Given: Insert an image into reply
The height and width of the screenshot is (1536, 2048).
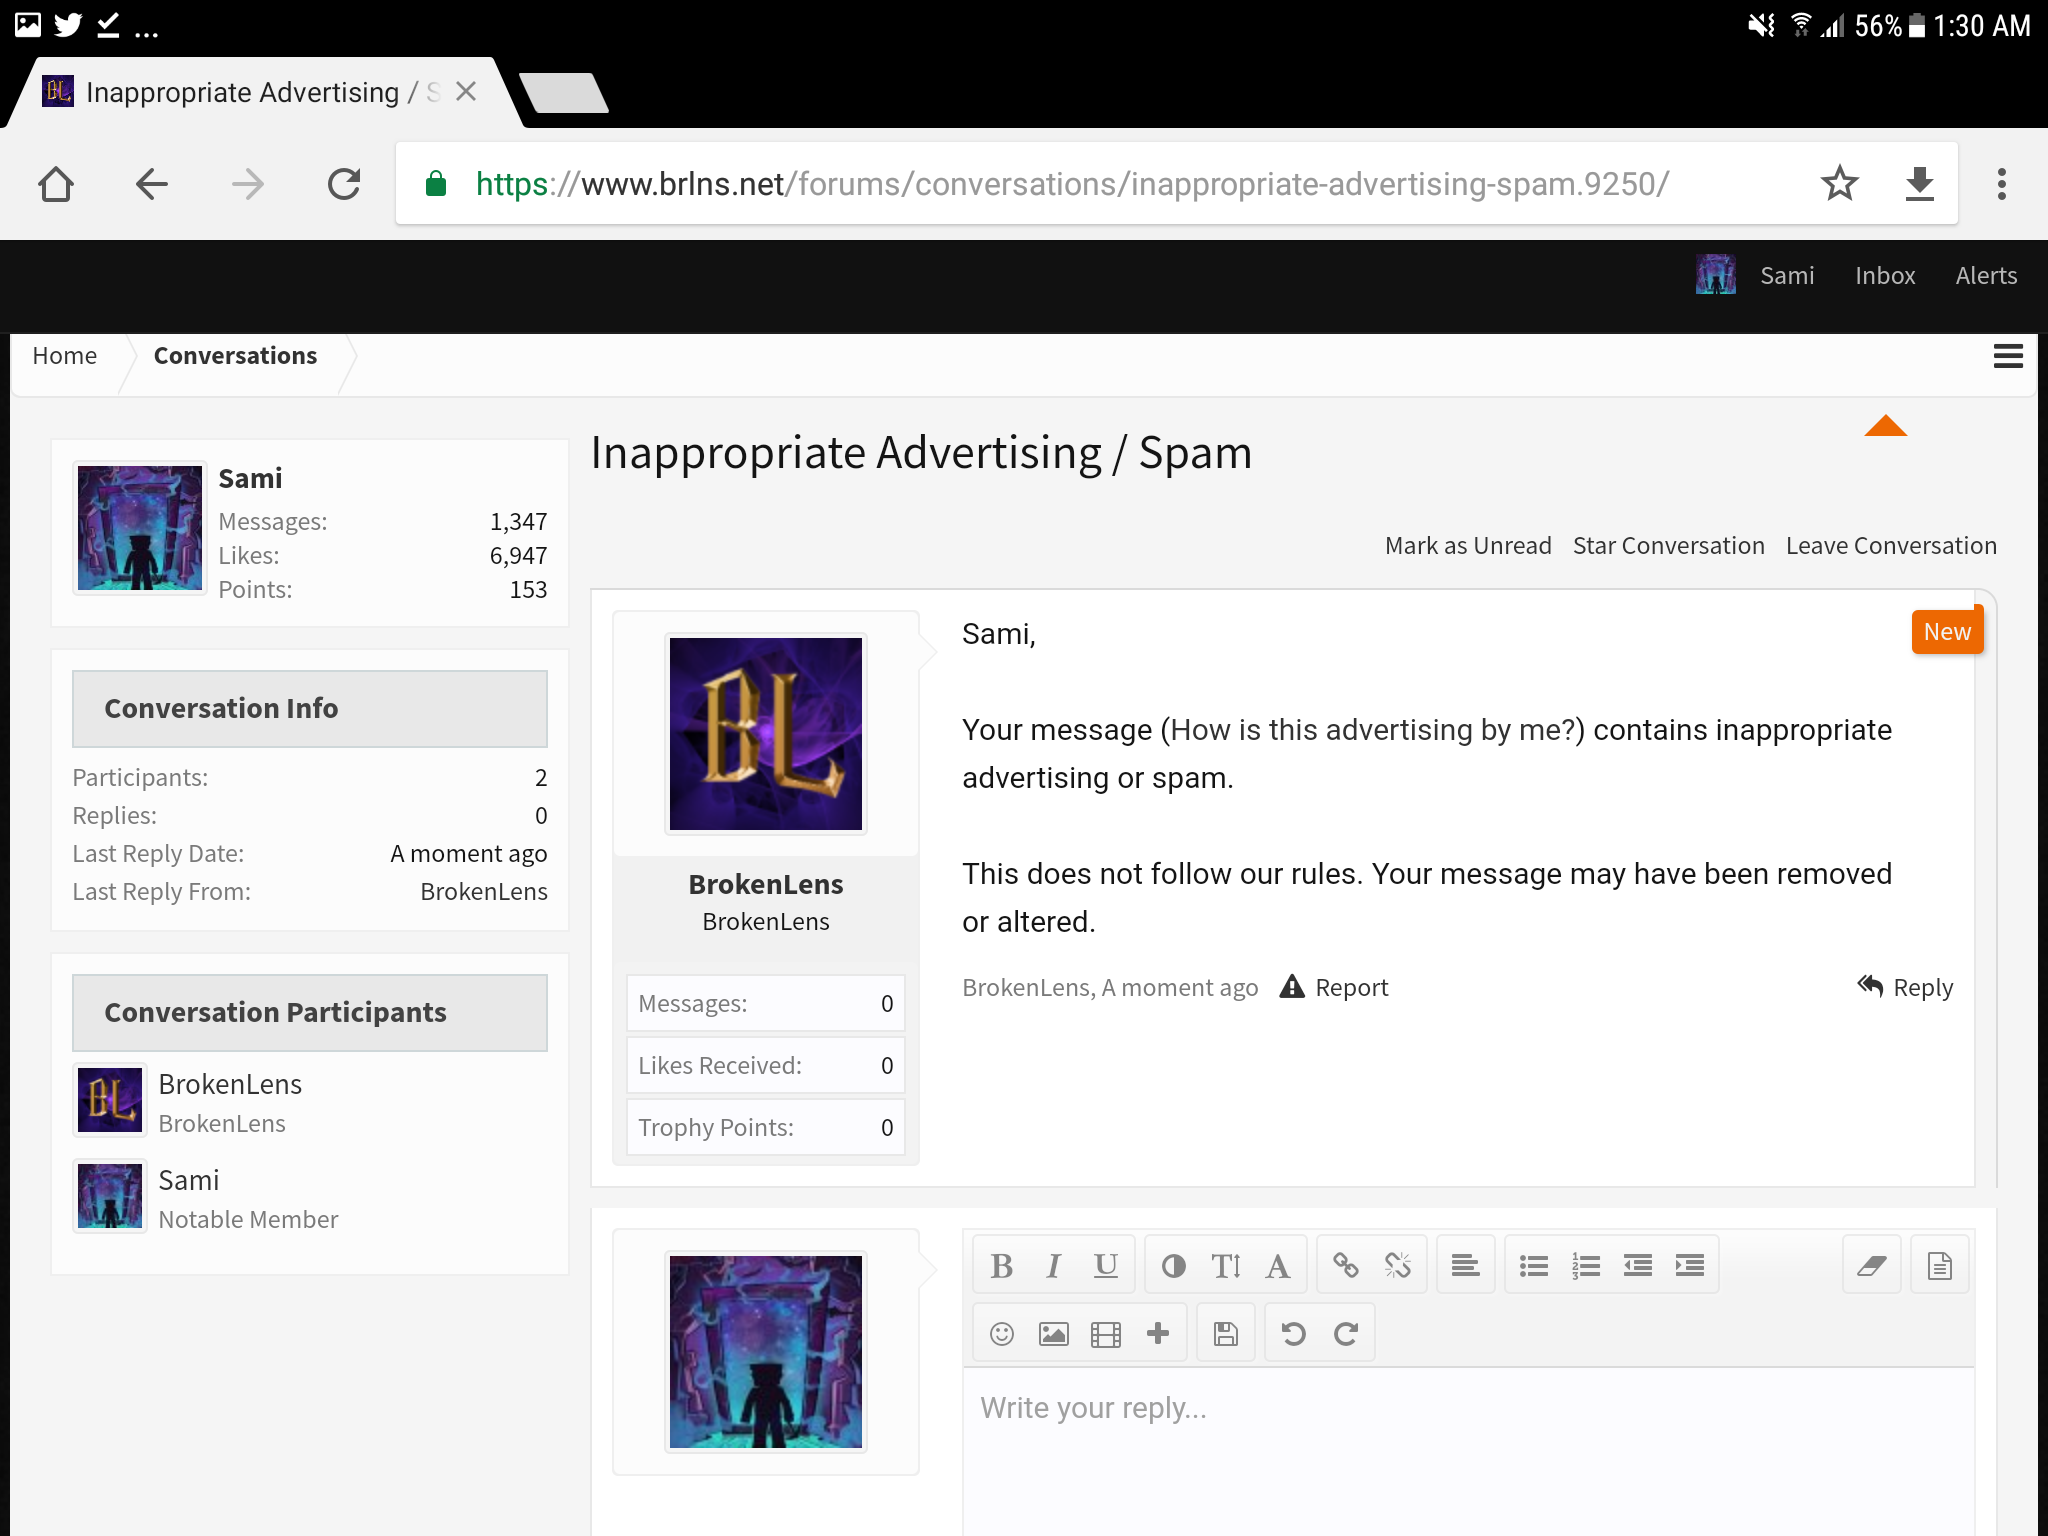Looking at the screenshot, I should coord(1053,1334).
